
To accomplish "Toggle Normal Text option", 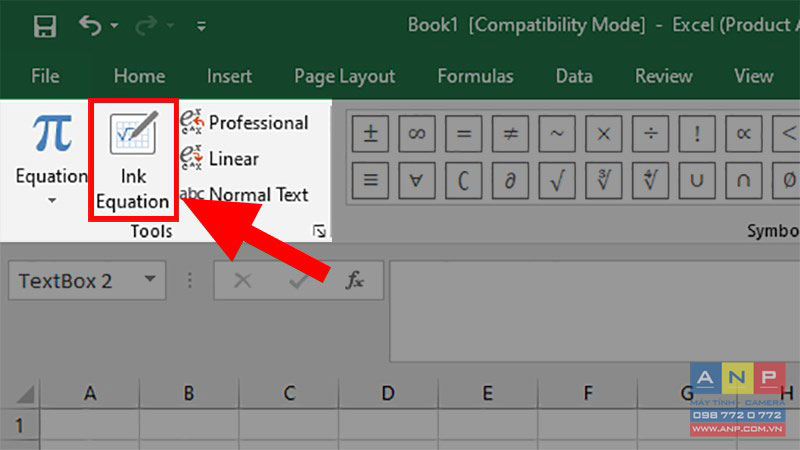I will coord(244,194).
